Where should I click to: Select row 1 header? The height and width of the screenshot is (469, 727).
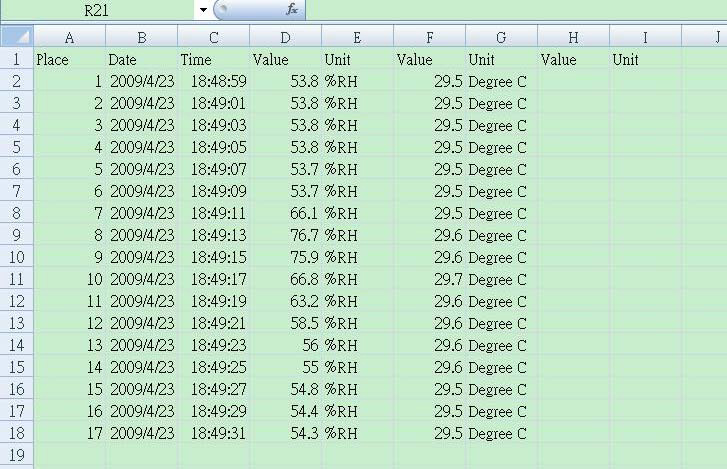tap(17, 59)
